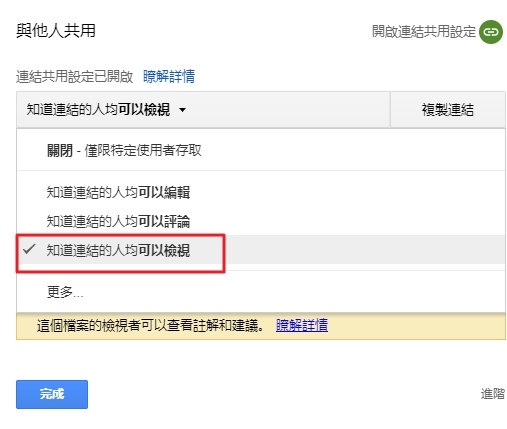Open 瞭解詳情 link next to 連結共用設定已開啟
The height and width of the screenshot is (429, 507).
pos(169,76)
